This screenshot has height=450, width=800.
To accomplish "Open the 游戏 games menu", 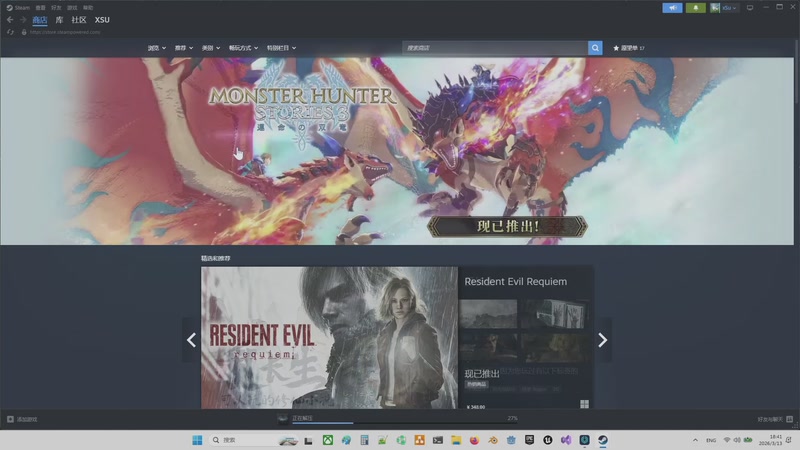I will [72, 8].
